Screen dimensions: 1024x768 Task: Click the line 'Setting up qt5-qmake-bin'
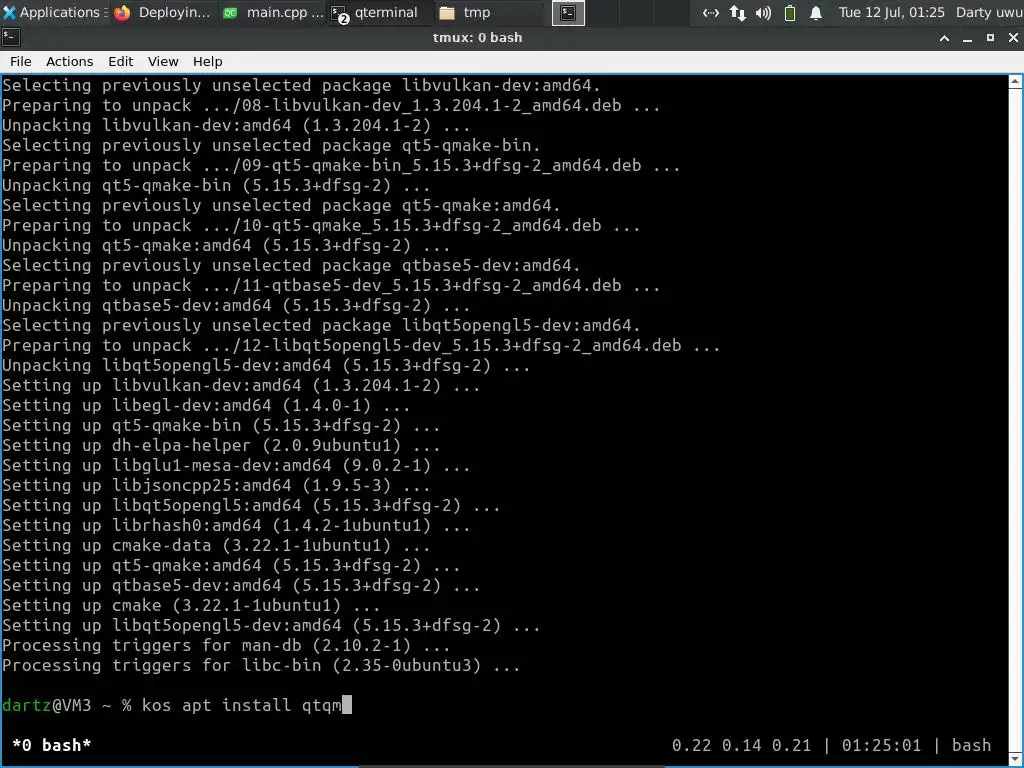pyautogui.click(x=221, y=425)
